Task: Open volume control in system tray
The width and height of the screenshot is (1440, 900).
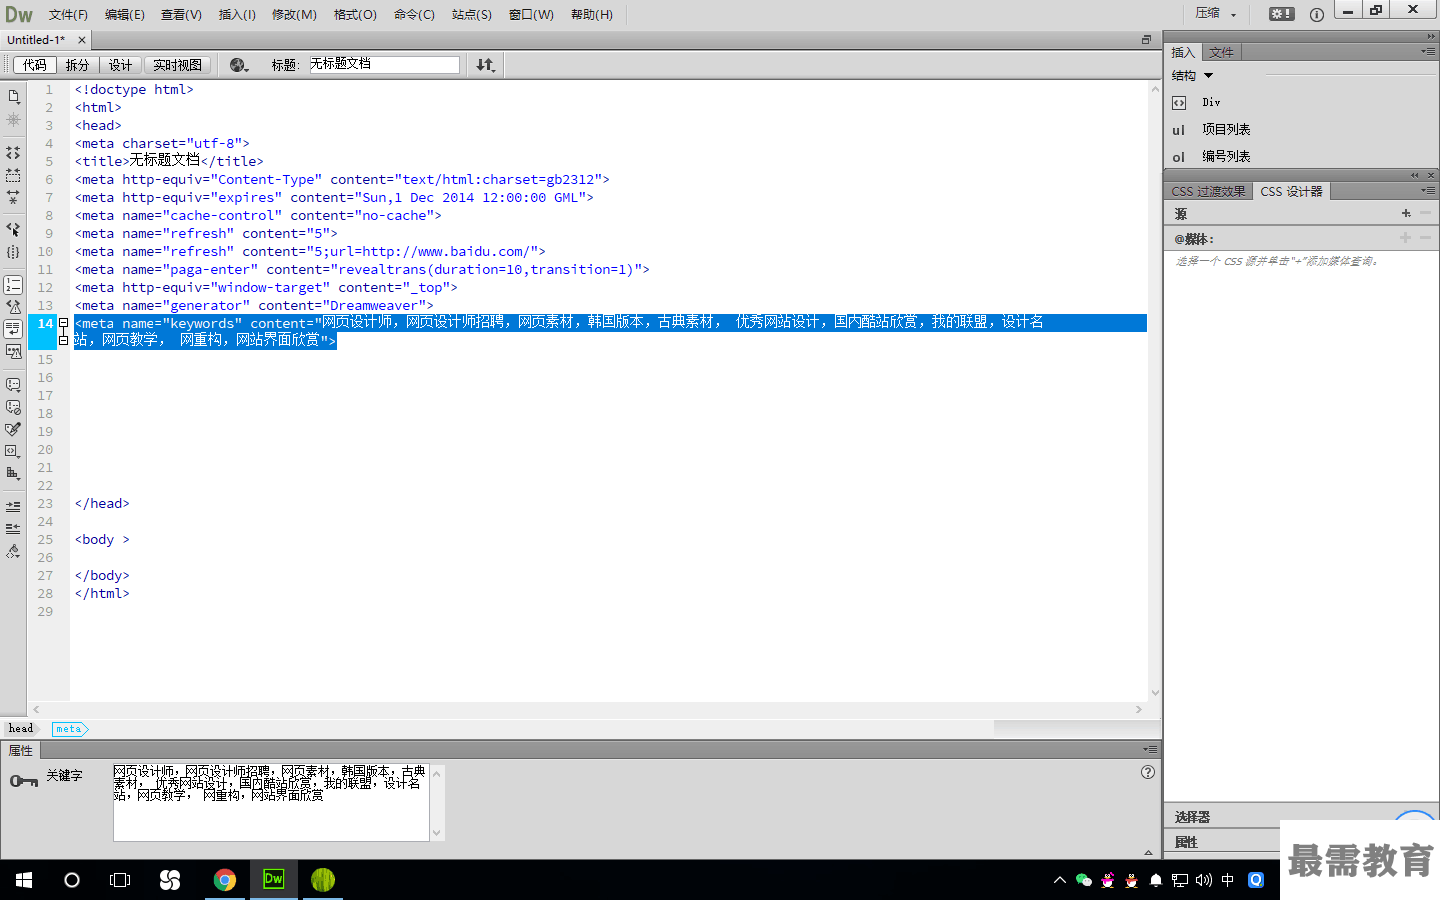Action: coord(1204,880)
